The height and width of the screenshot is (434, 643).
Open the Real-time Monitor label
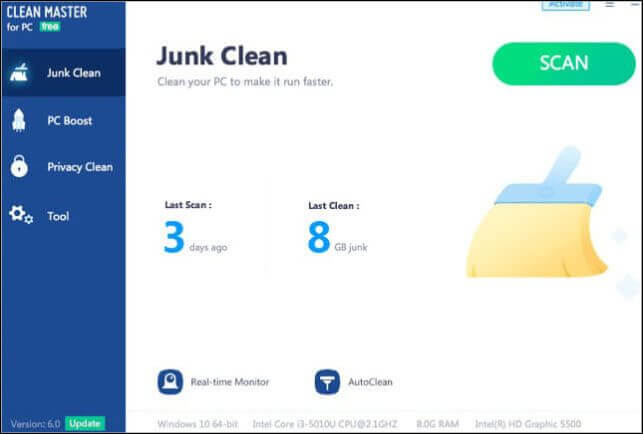point(230,382)
